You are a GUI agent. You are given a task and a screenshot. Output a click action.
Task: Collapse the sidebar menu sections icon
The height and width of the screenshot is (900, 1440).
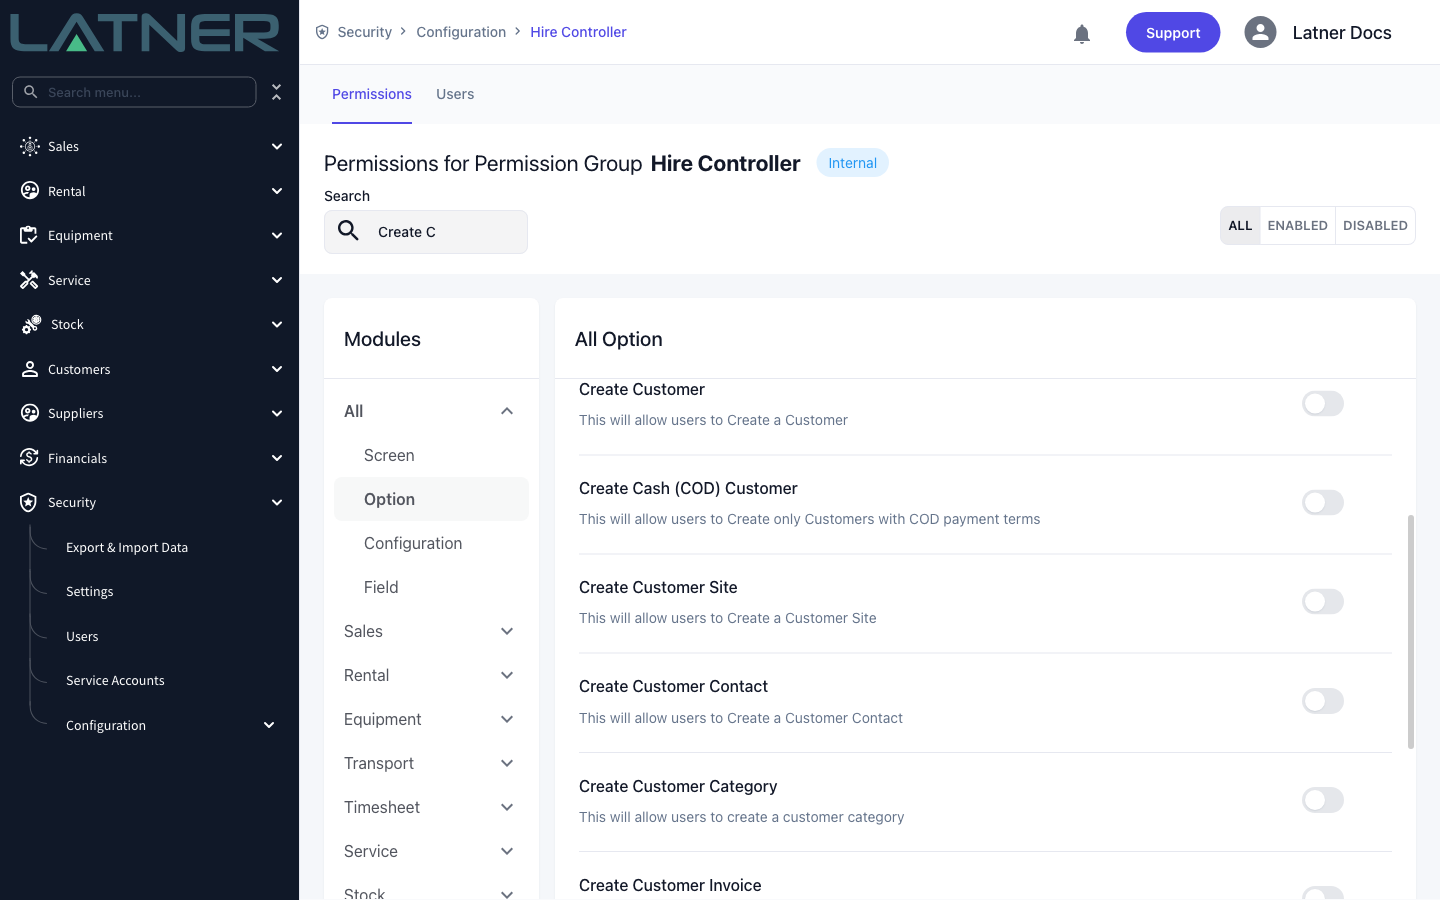(277, 92)
